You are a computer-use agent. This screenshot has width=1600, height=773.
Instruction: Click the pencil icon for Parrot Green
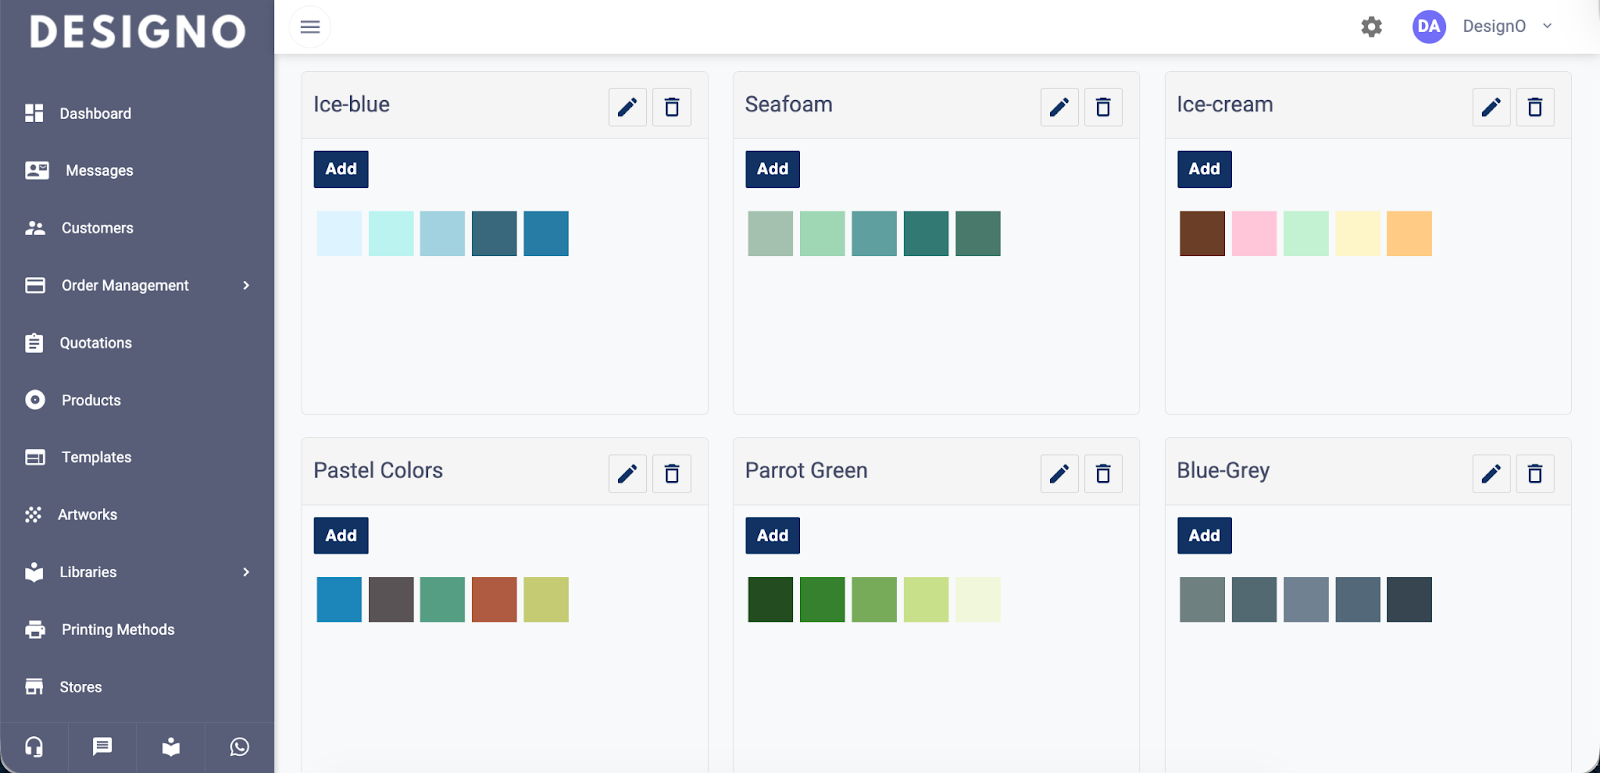click(1059, 473)
